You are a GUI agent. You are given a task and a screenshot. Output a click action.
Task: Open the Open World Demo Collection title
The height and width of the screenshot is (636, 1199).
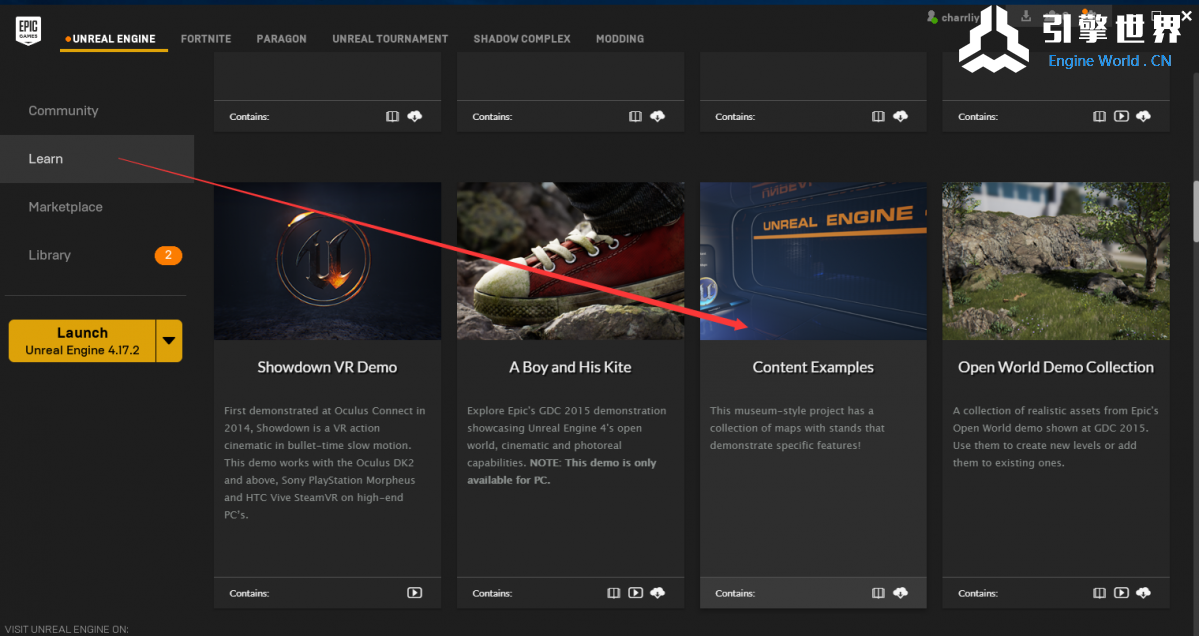1056,368
